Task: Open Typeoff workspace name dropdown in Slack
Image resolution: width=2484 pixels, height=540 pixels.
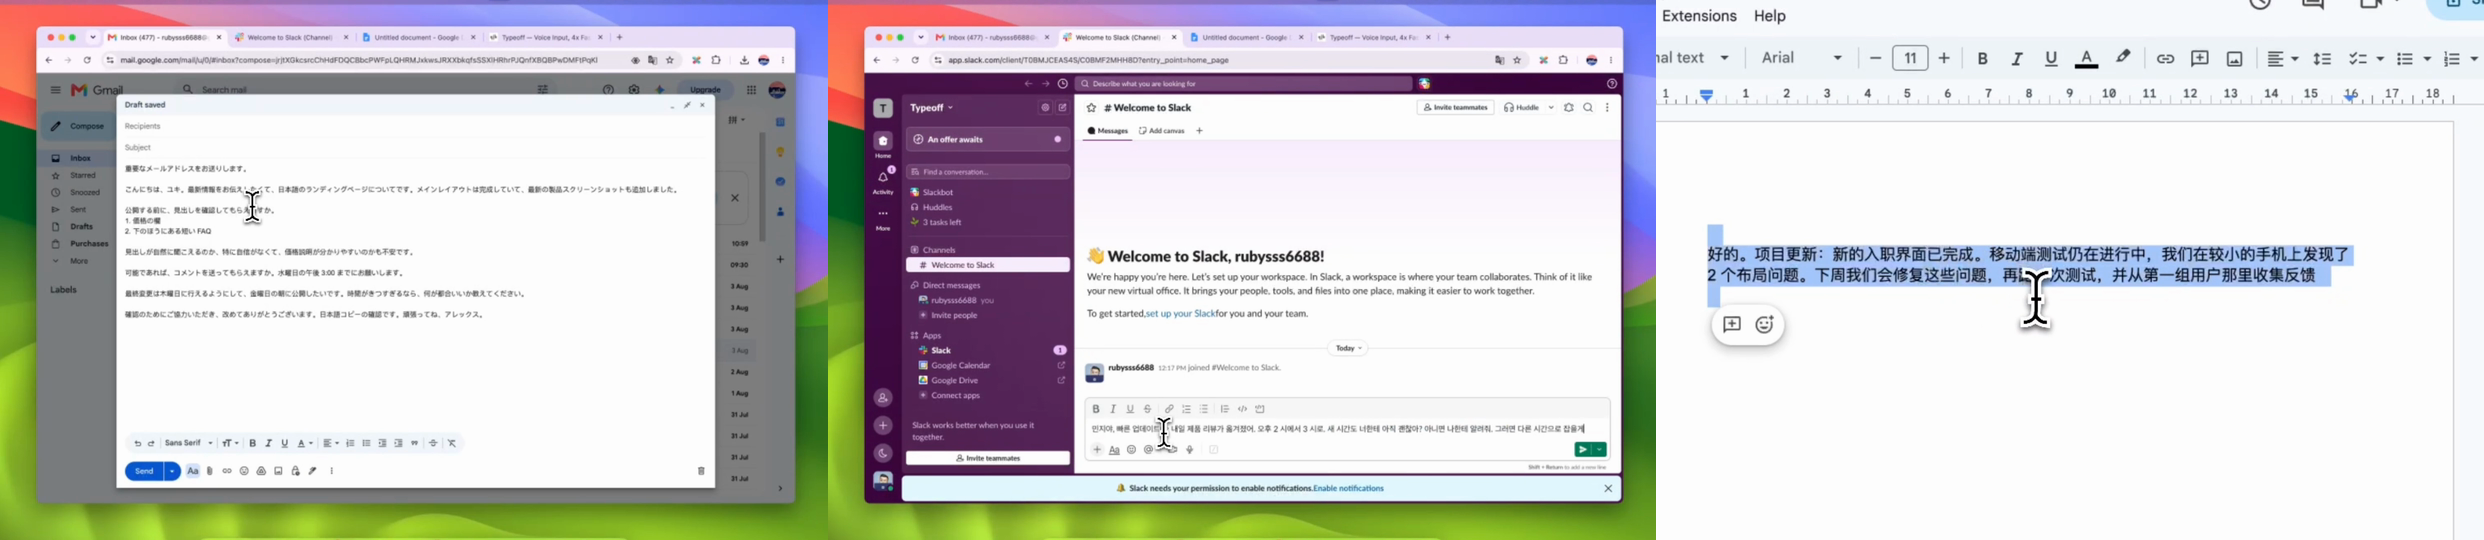Action: point(932,108)
